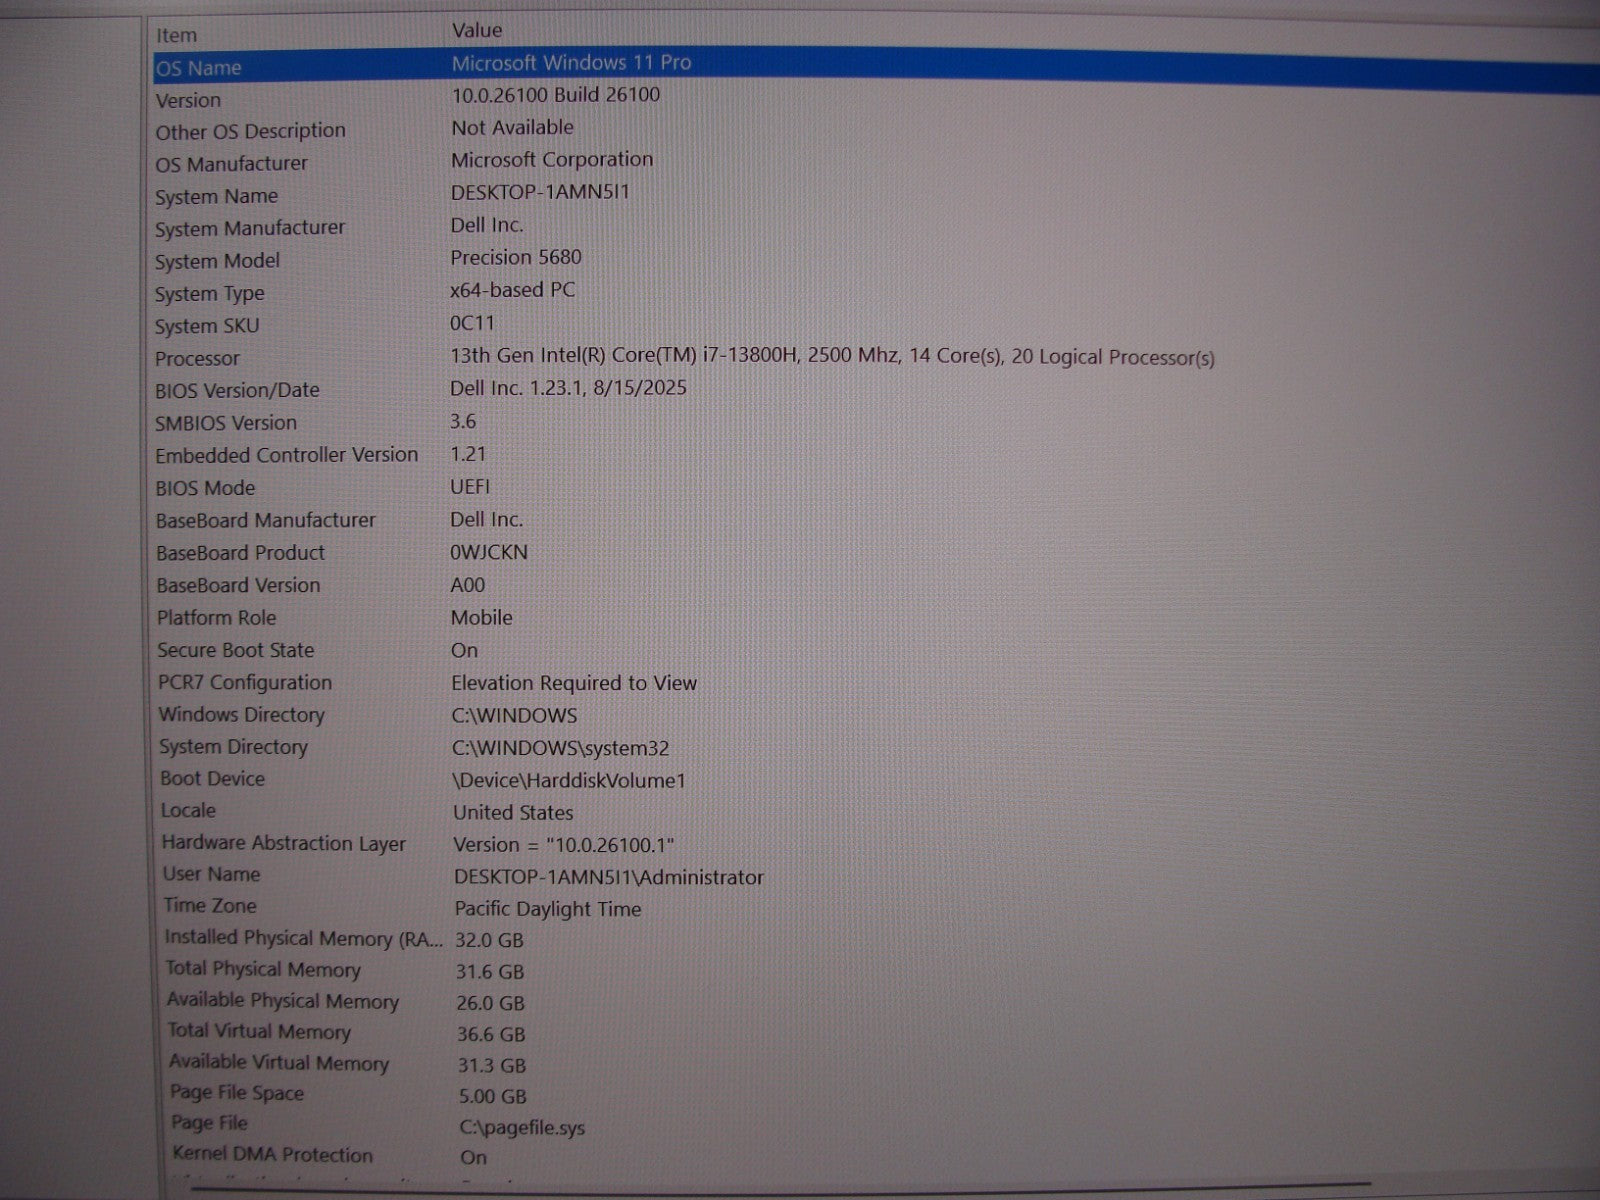Select the Version row showing Build 26100
Image resolution: width=1600 pixels, height=1200 pixels.
(189, 100)
